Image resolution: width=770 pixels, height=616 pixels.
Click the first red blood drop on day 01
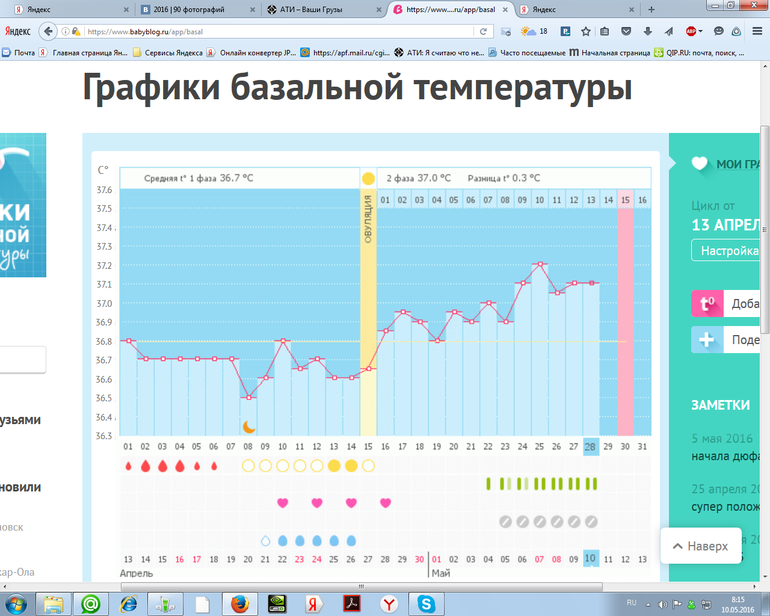pyautogui.click(x=128, y=466)
